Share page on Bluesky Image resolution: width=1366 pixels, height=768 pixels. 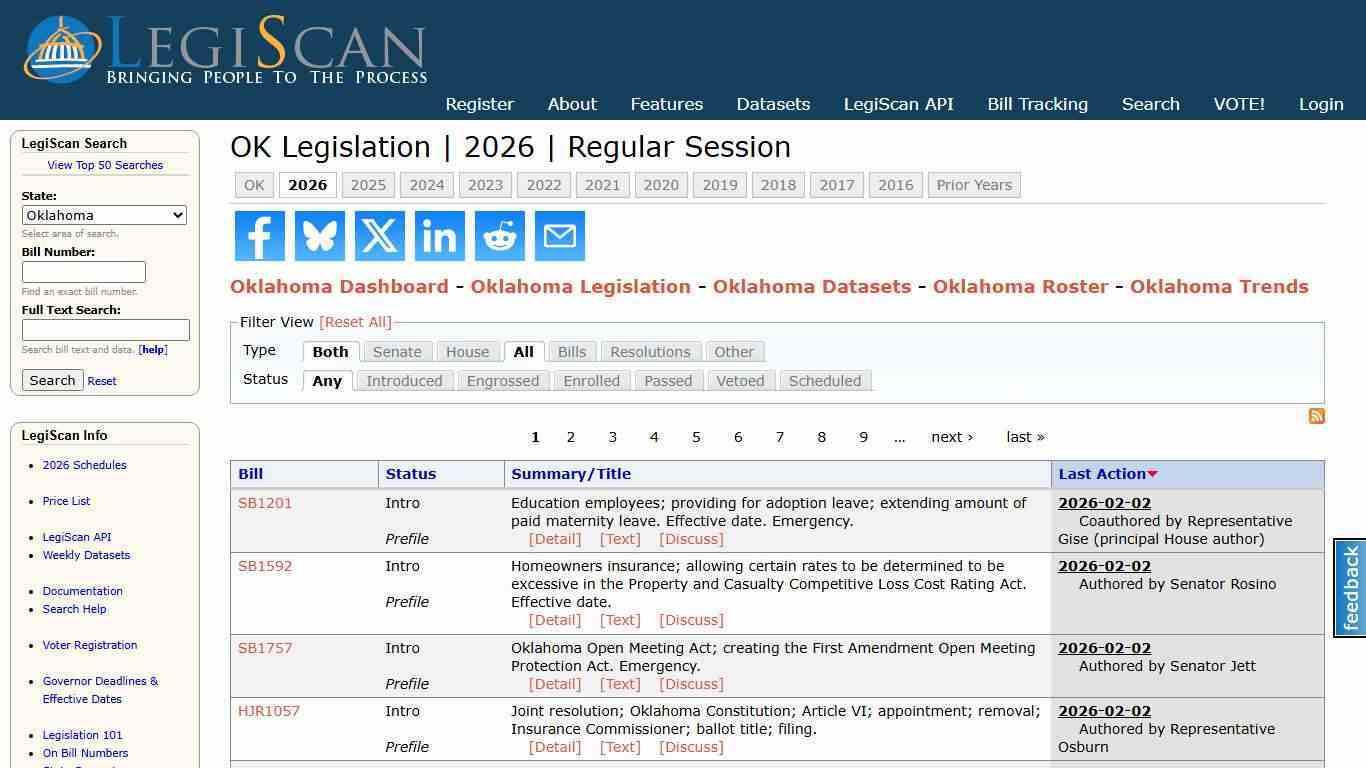tap(319, 236)
